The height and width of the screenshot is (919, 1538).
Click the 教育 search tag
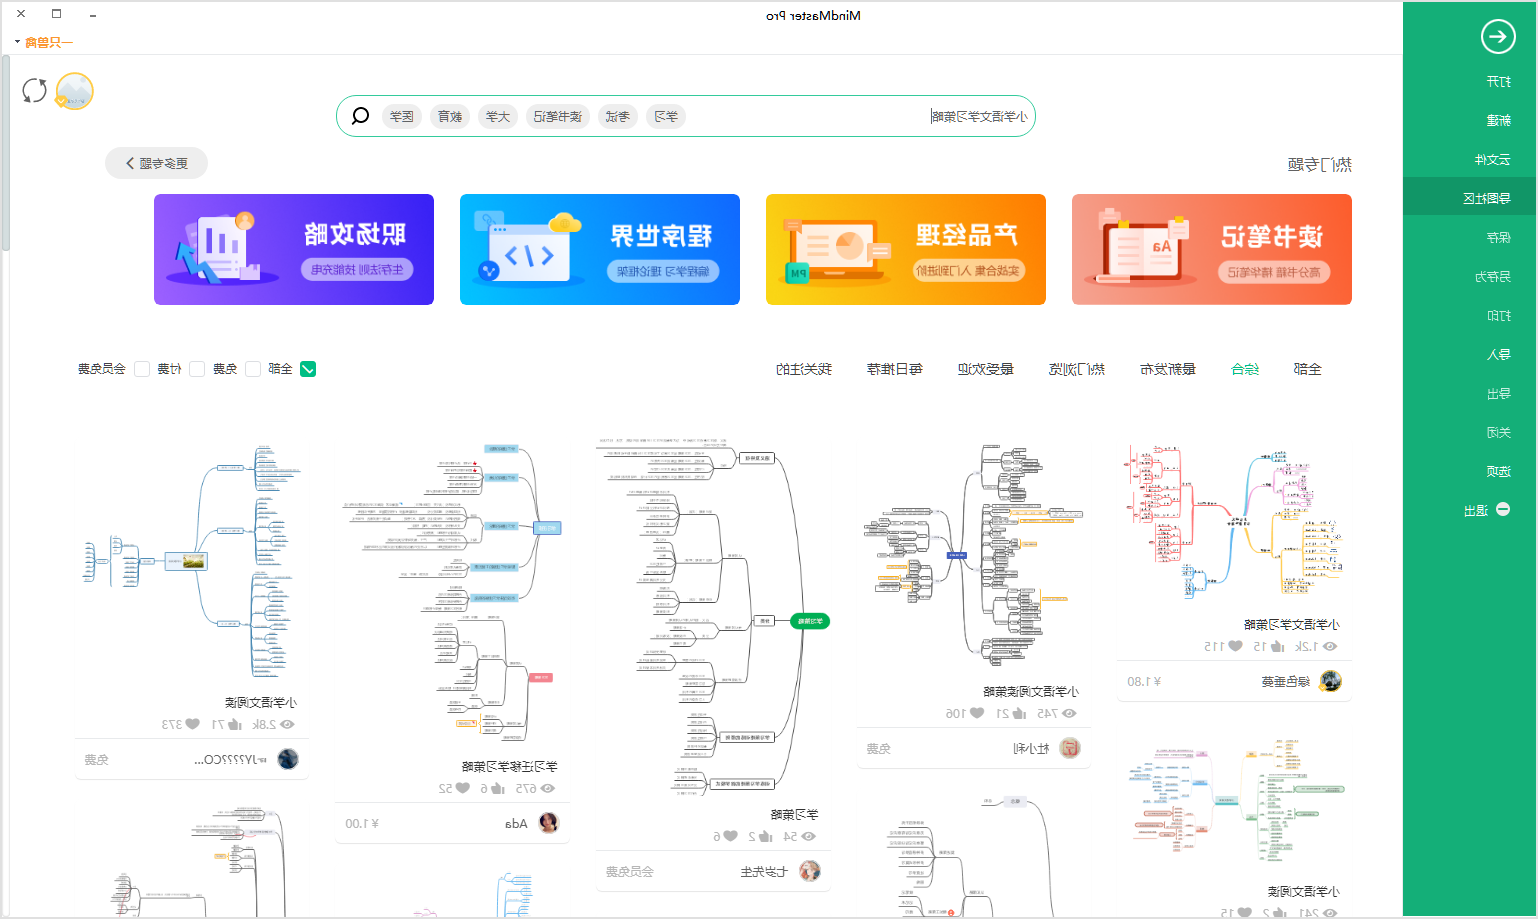click(450, 117)
